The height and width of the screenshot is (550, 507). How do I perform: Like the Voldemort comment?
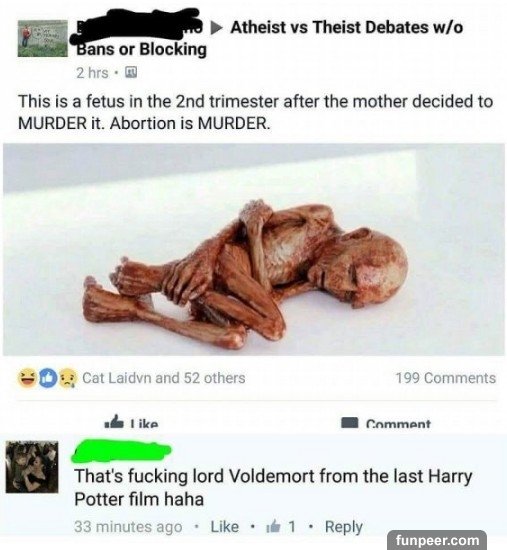(225, 526)
